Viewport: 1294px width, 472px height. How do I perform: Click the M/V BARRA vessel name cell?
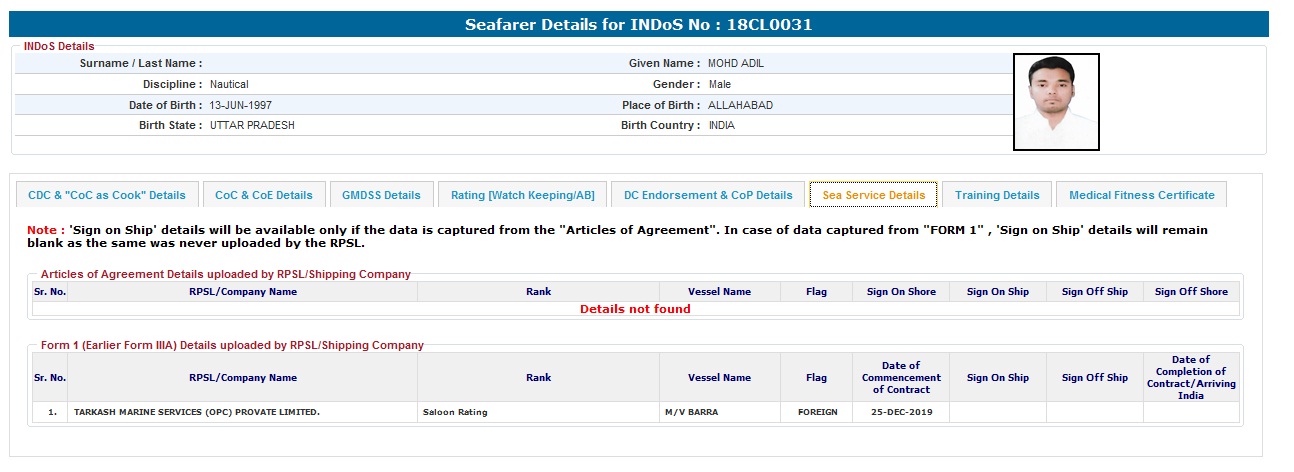[x=691, y=412]
